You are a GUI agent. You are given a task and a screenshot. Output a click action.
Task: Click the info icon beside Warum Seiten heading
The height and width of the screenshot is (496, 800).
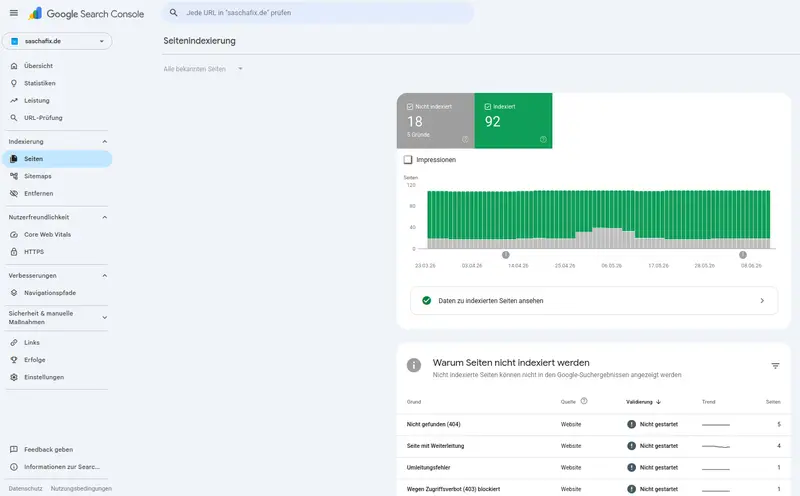click(414, 365)
